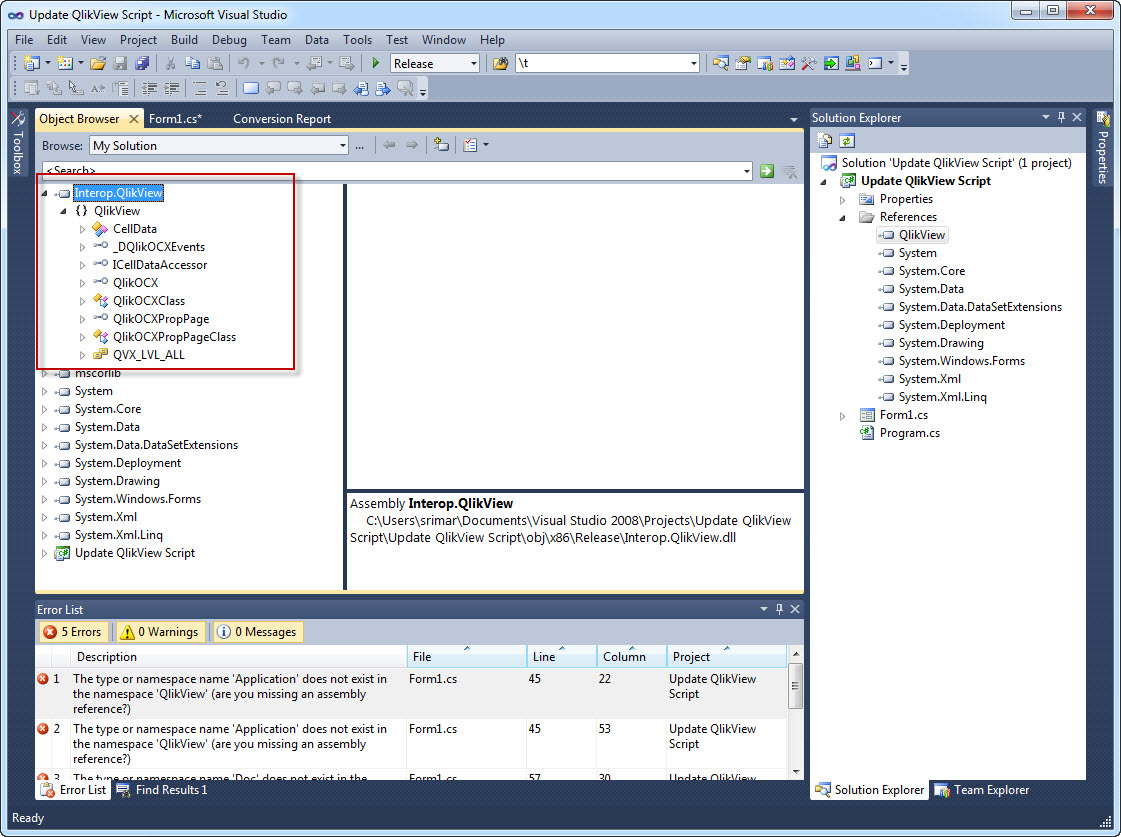This screenshot has width=1121, height=837.
Task: Click the Add New Item toolbar icon
Action: coord(64,63)
